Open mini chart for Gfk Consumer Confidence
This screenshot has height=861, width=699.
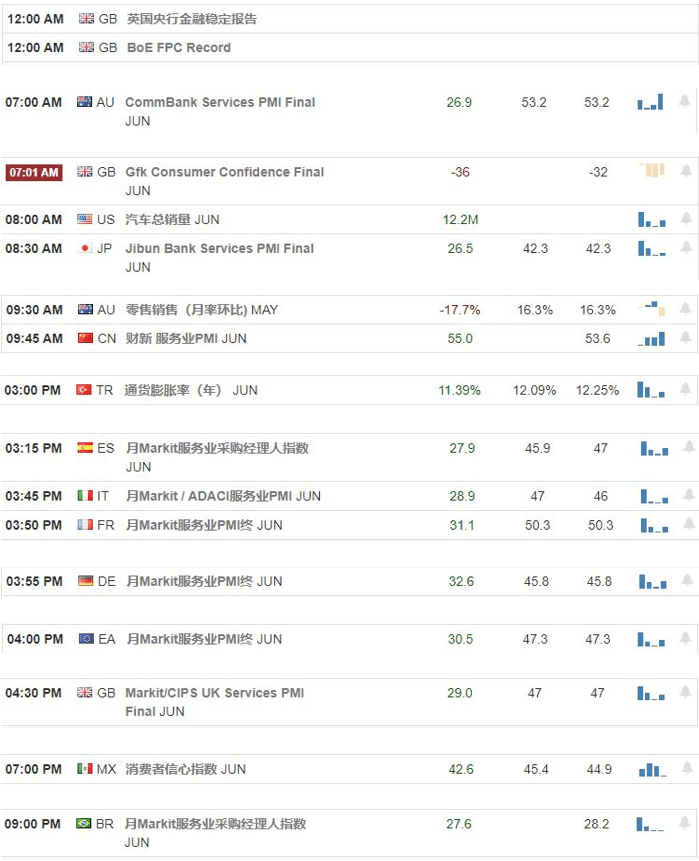click(x=652, y=170)
